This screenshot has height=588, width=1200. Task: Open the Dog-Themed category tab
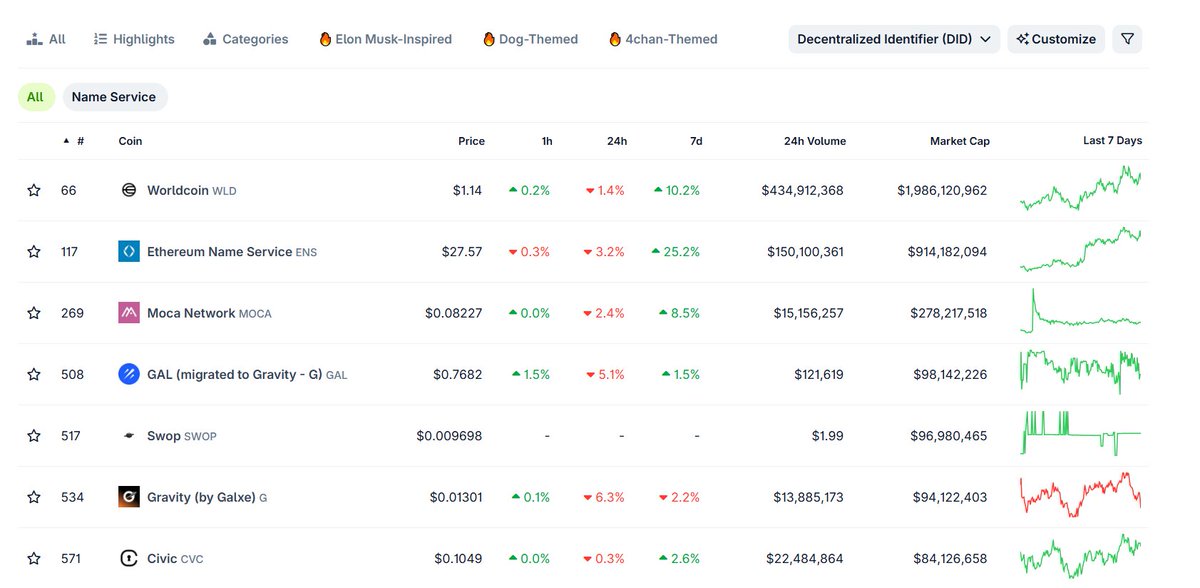[x=530, y=39]
